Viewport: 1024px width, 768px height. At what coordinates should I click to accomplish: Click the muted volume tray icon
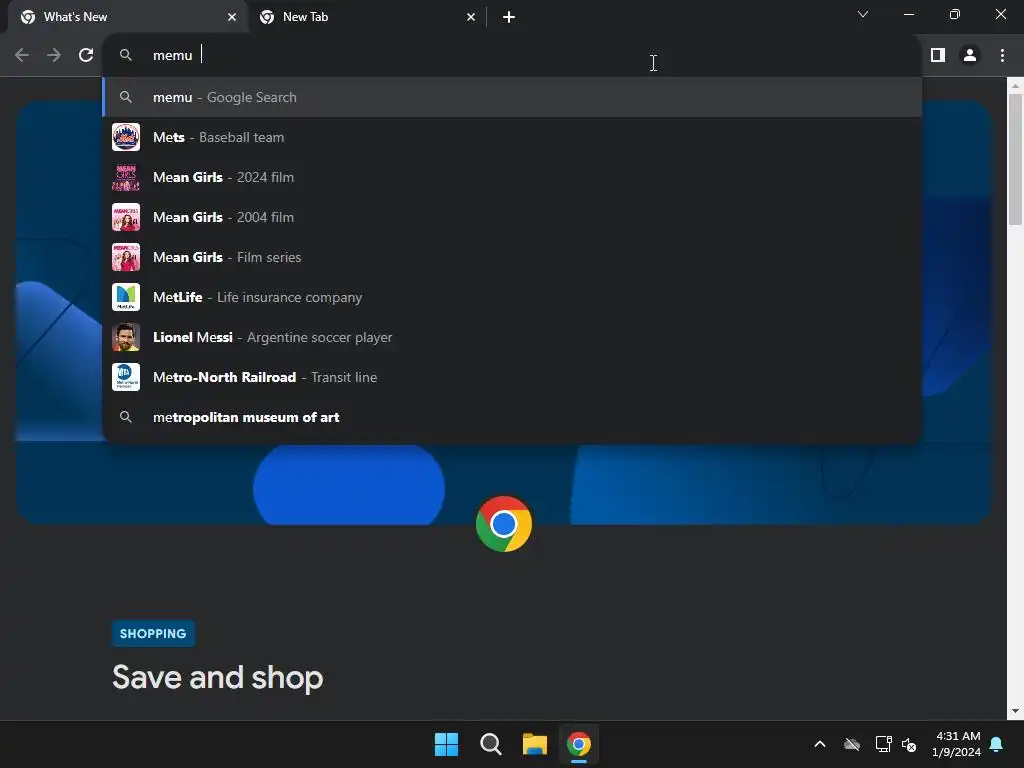(908, 744)
